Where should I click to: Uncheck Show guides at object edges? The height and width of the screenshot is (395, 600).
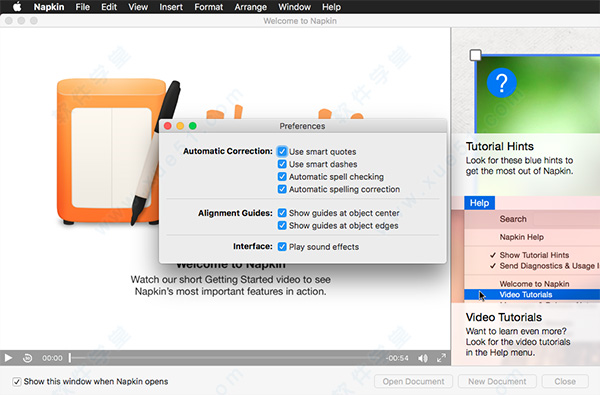(x=282, y=225)
